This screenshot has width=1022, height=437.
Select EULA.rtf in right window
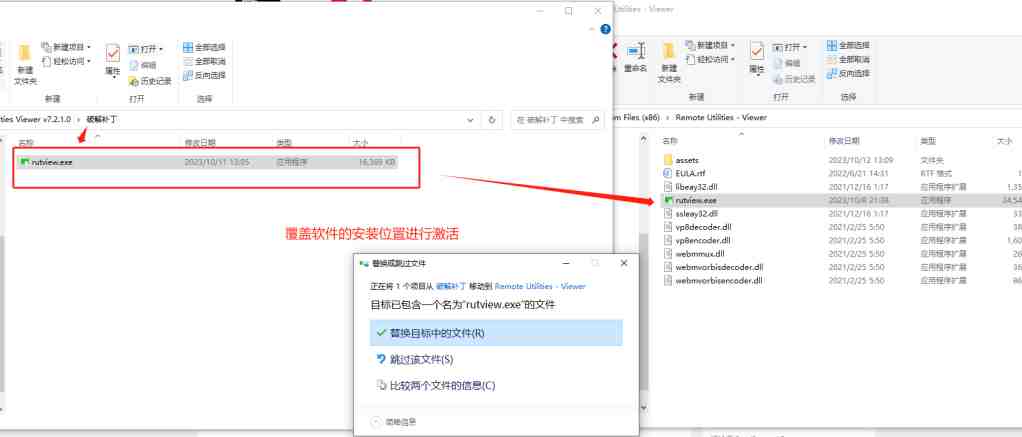tap(690, 173)
